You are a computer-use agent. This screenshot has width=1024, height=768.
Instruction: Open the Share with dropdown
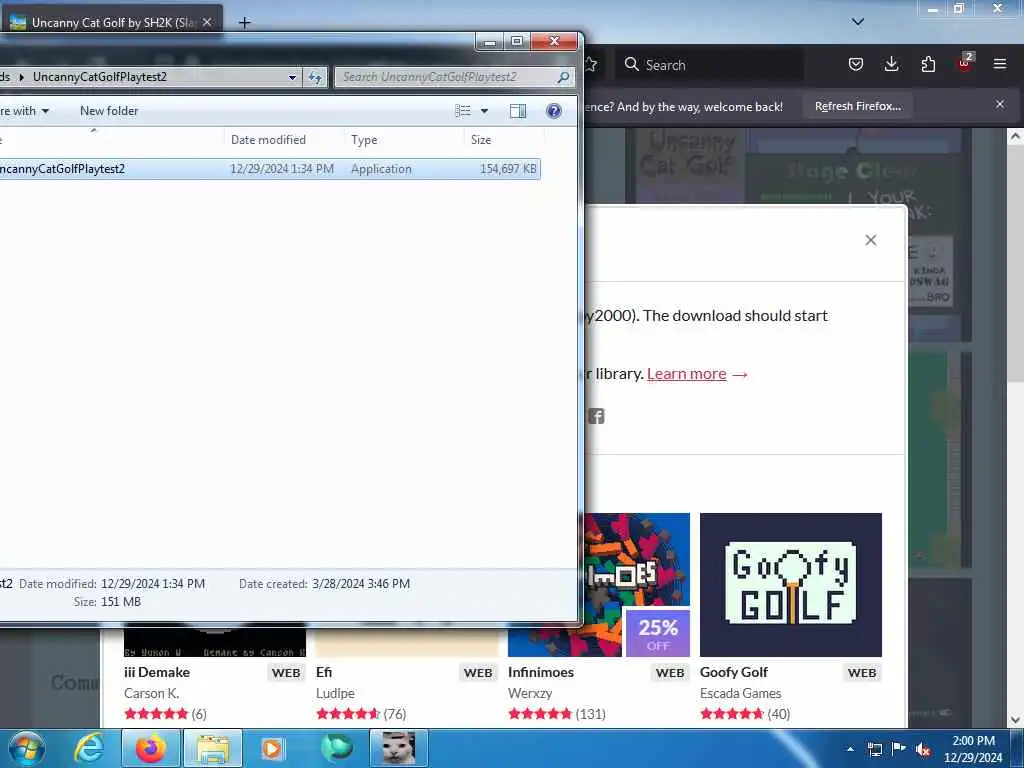pyautogui.click(x=24, y=111)
